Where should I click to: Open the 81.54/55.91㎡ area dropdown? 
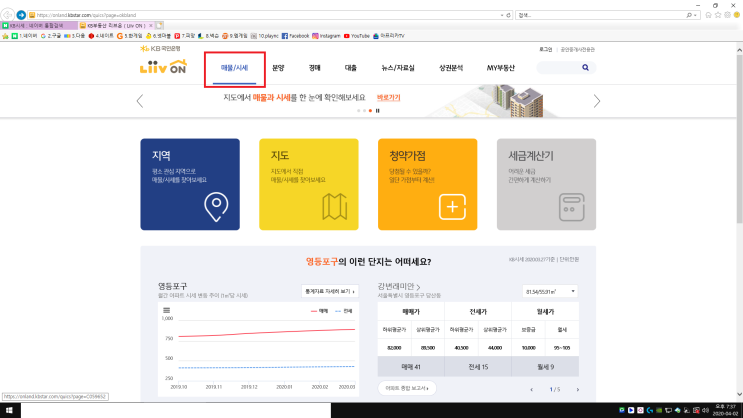[x=550, y=291]
